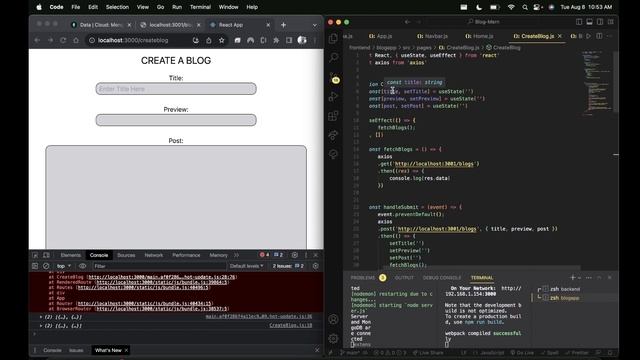Click the CreateBlog.js:18 source link in console
The height and width of the screenshot is (360, 640).
tap(291, 326)
